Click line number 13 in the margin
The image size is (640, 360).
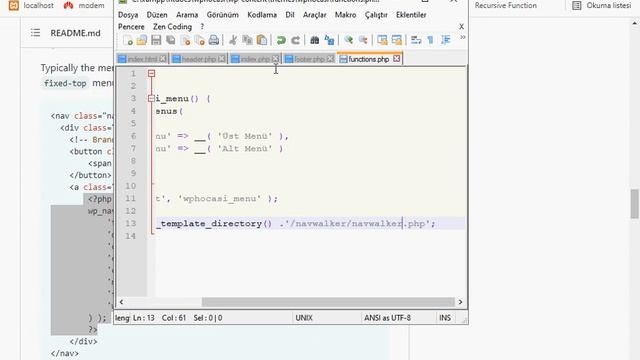pyautogui.click(x=131, y=224)
